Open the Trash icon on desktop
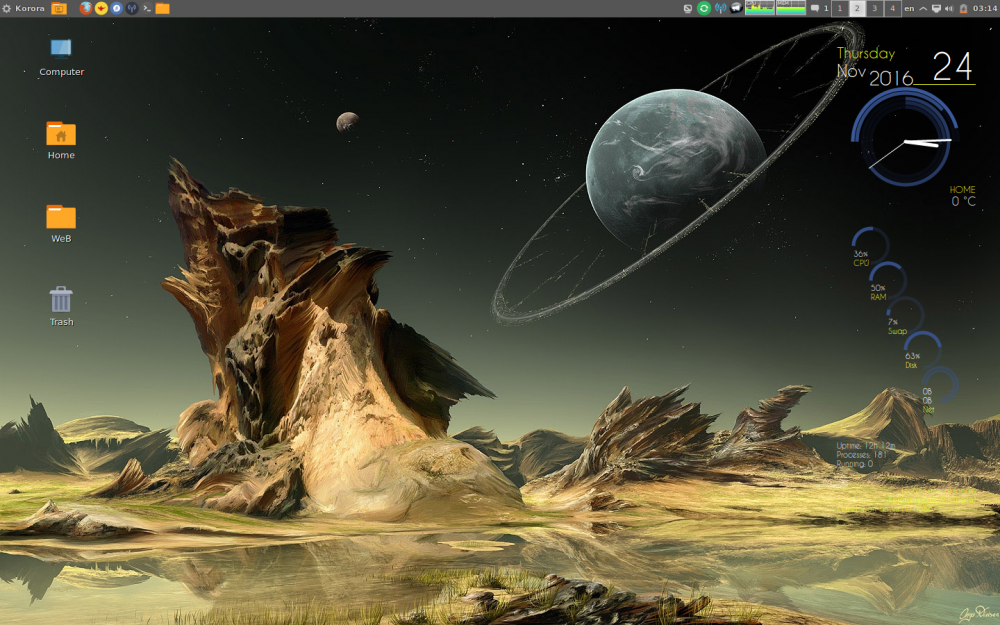1000x625 pixels. pos(61,307)
